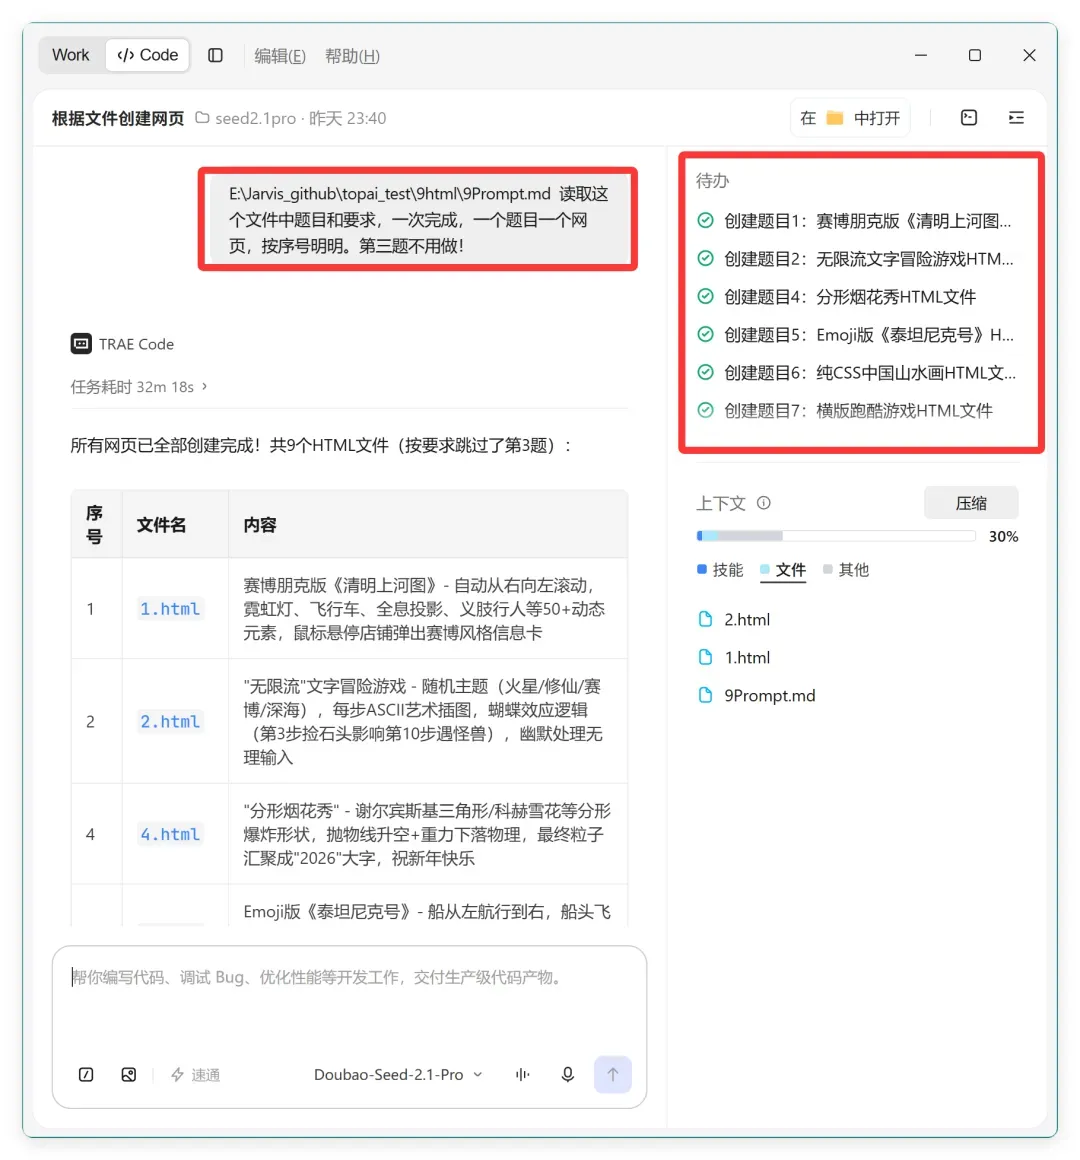
Task: Click file icon beside 2.html
Action: coord(705,619)
